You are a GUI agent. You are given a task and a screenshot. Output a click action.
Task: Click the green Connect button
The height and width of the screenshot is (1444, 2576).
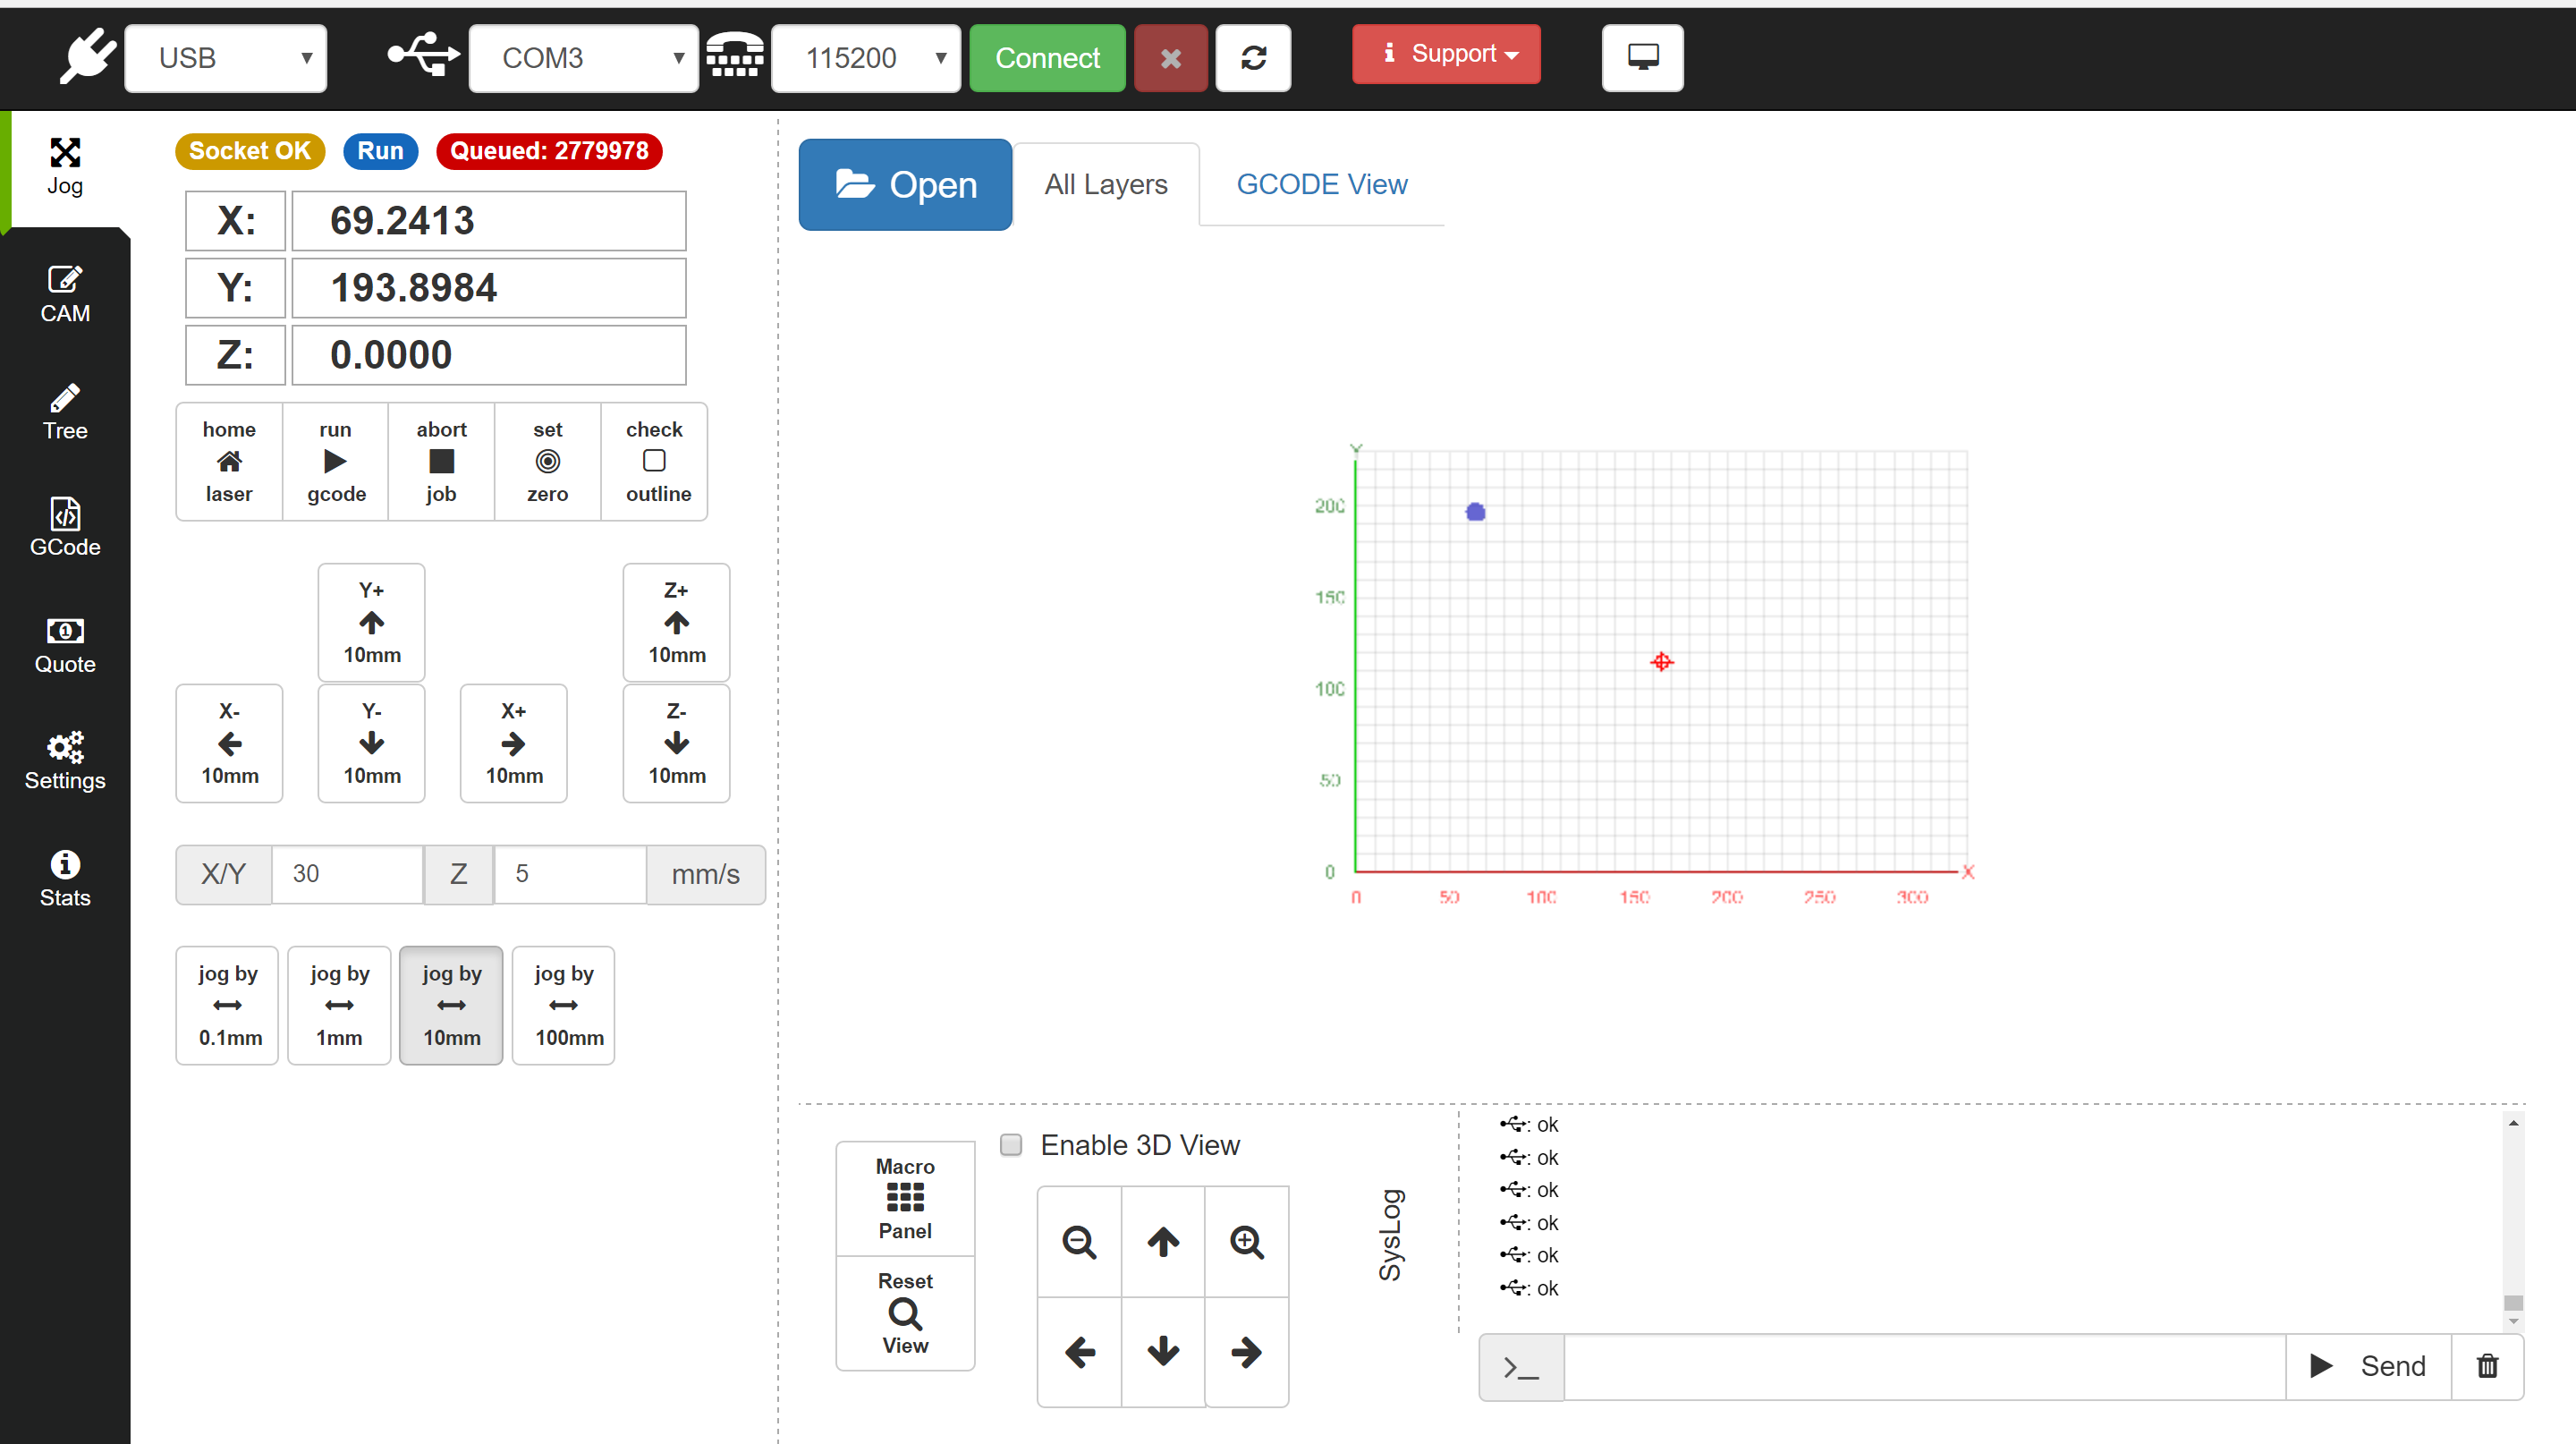click(x=1048, y=58)
